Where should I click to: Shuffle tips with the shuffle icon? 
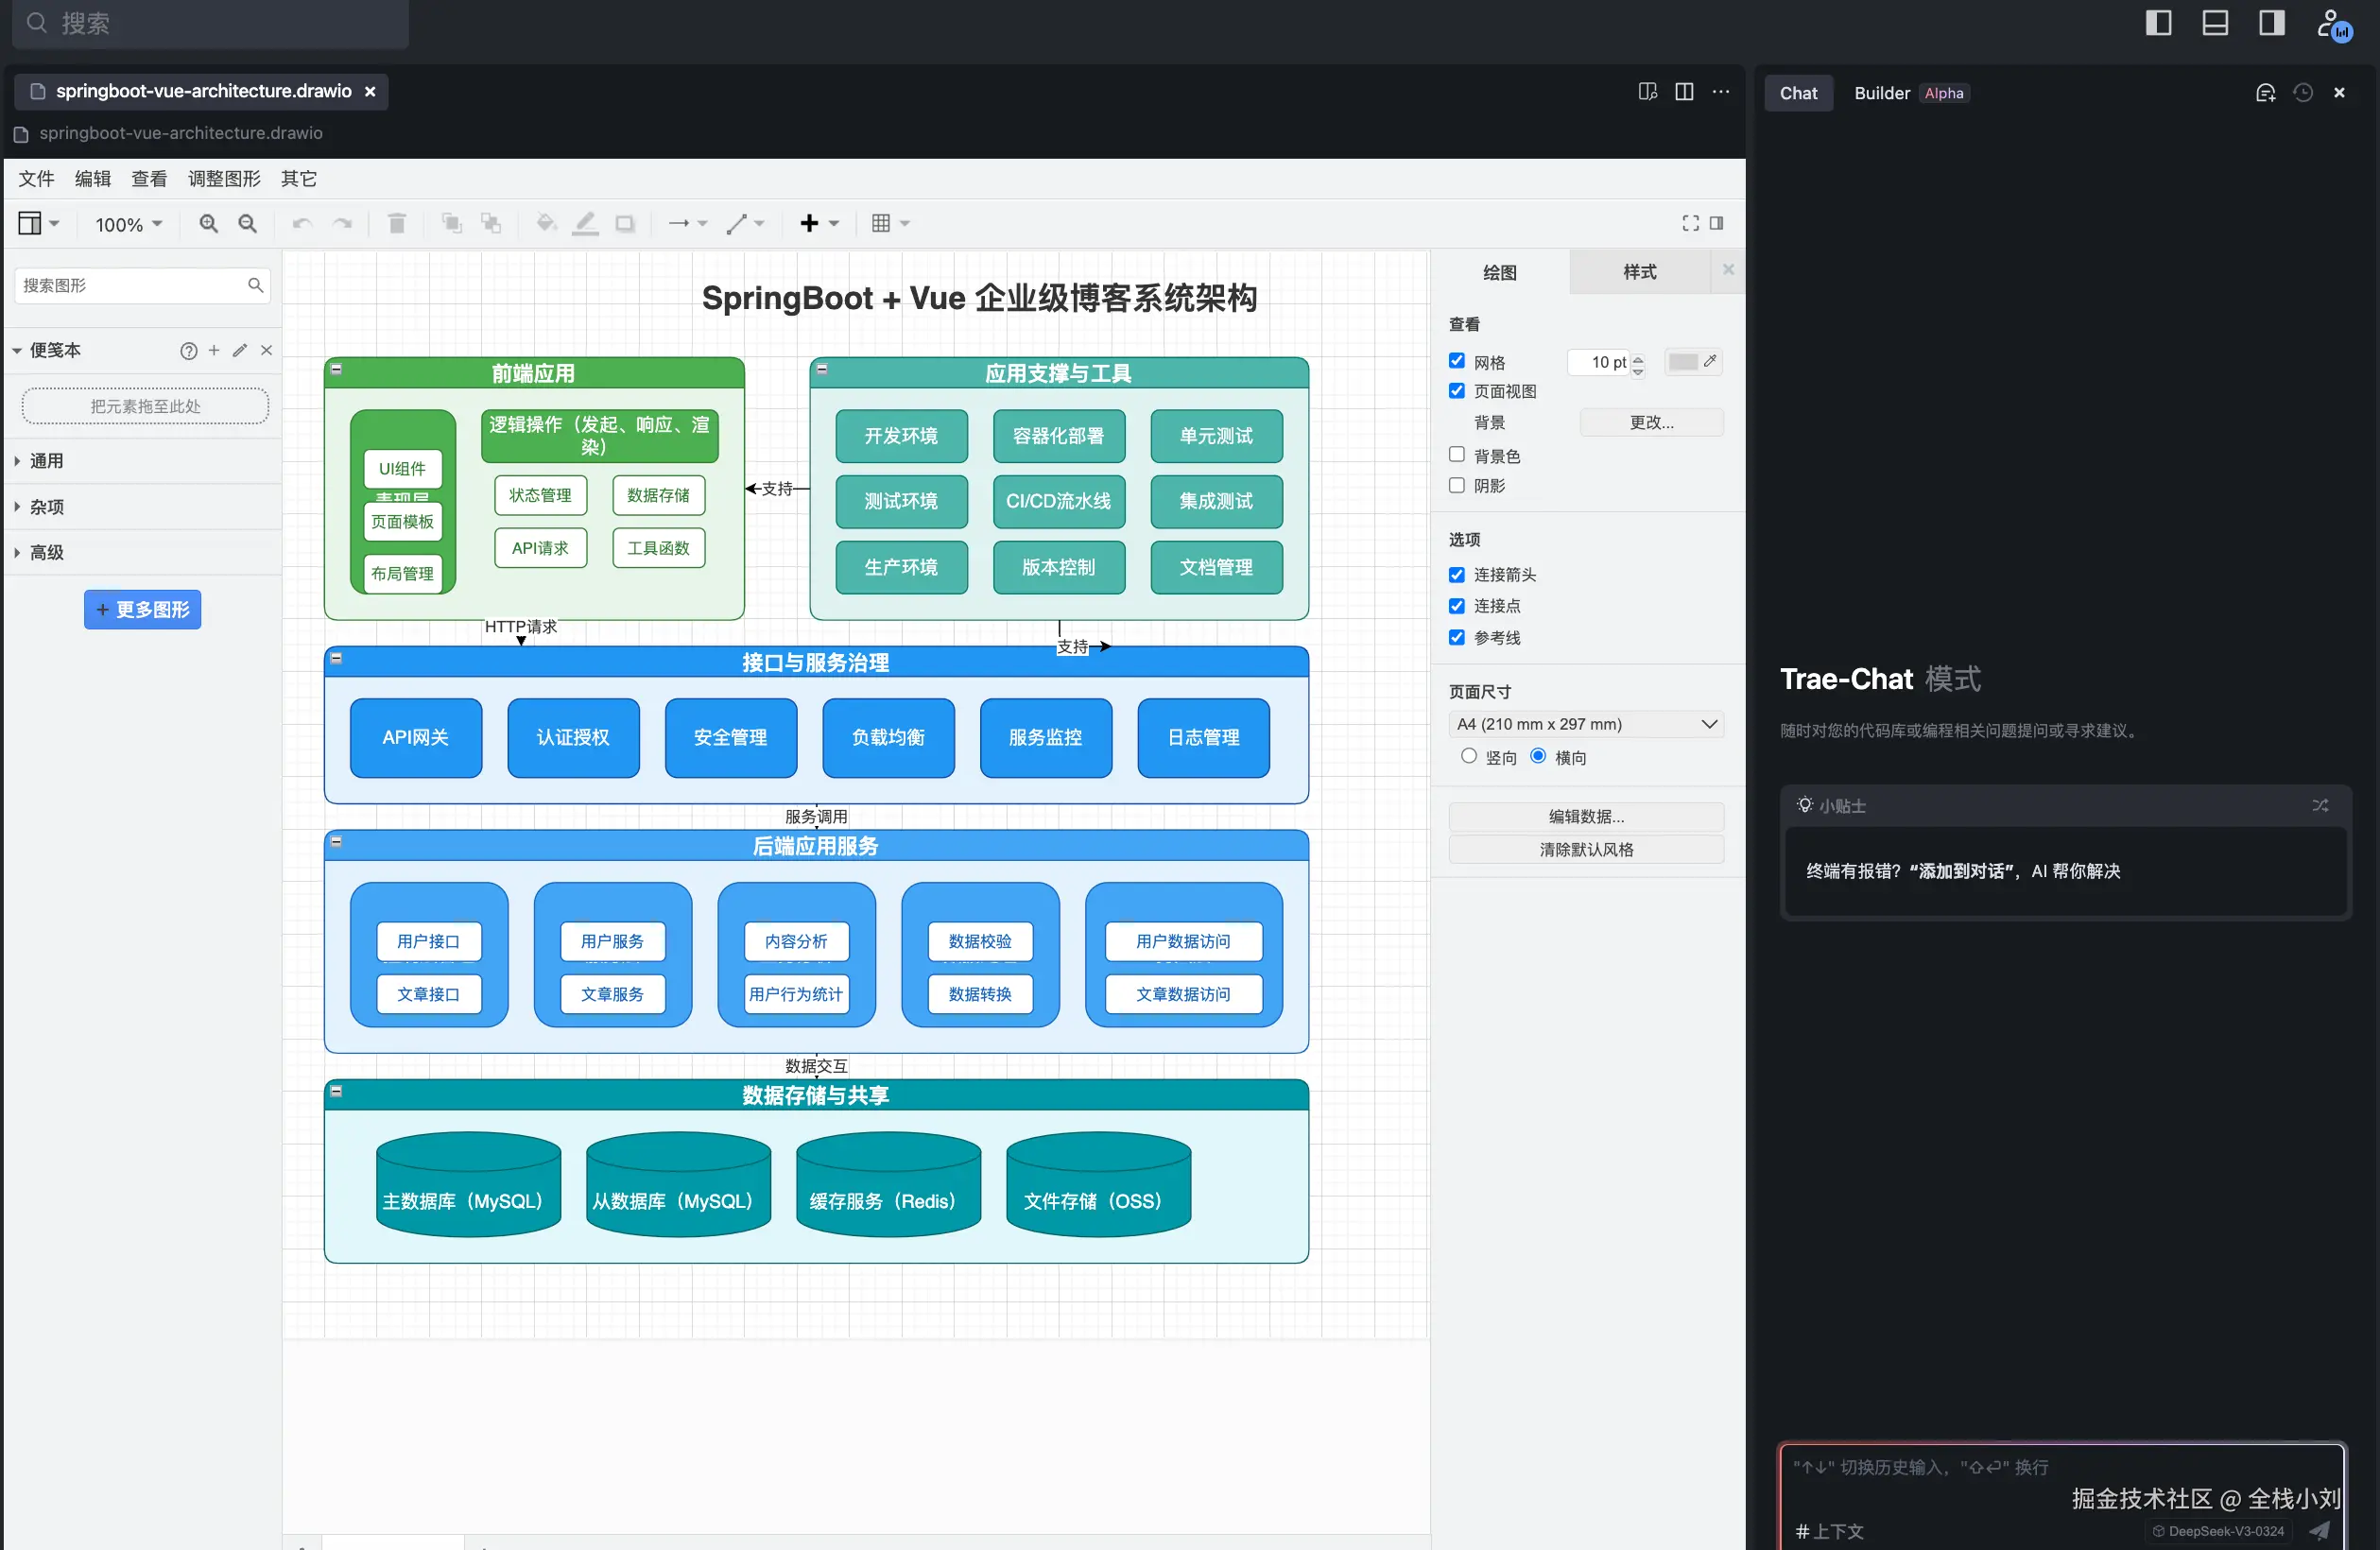[x=2320, y=806]
